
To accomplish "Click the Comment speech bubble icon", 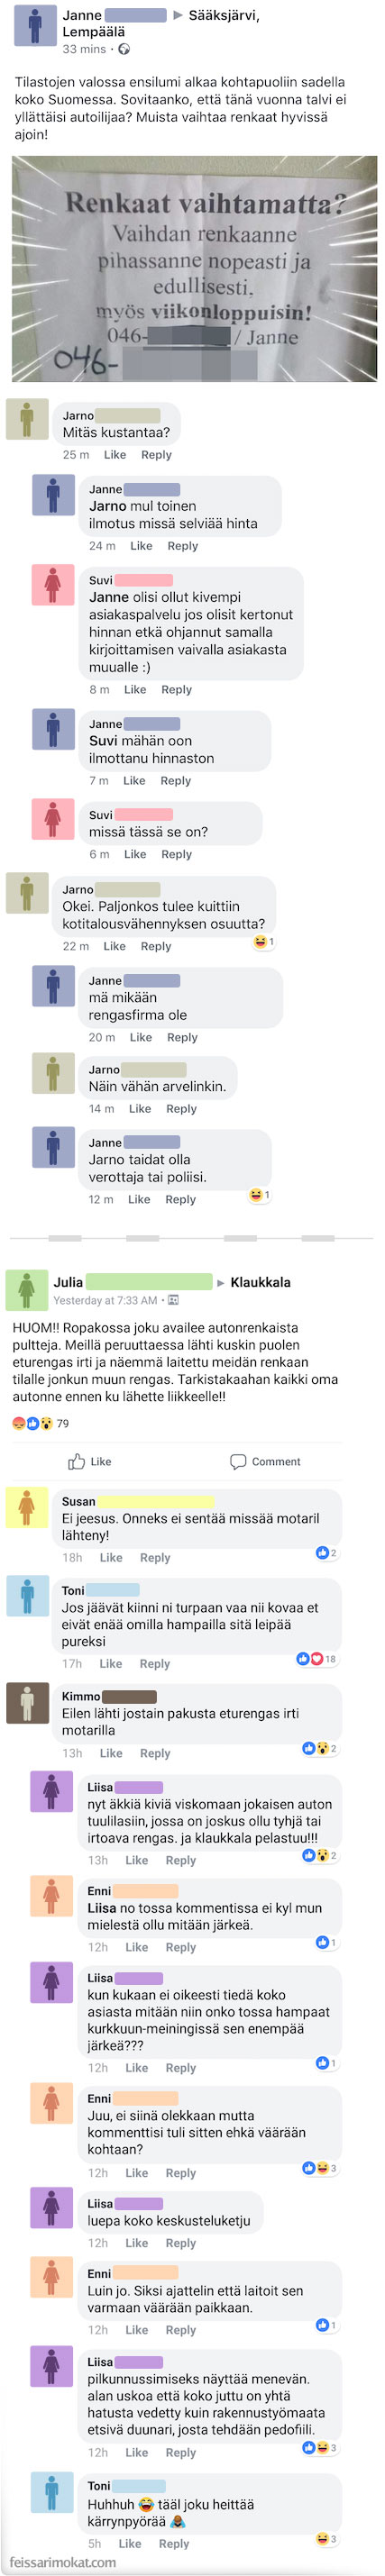I will [238, 1462].
